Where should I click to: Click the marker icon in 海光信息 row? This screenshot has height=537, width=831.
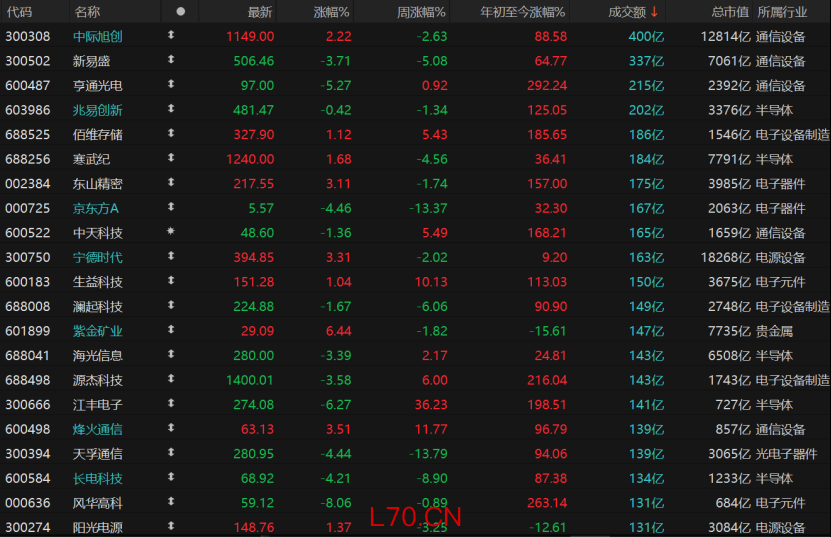point(171,354)
